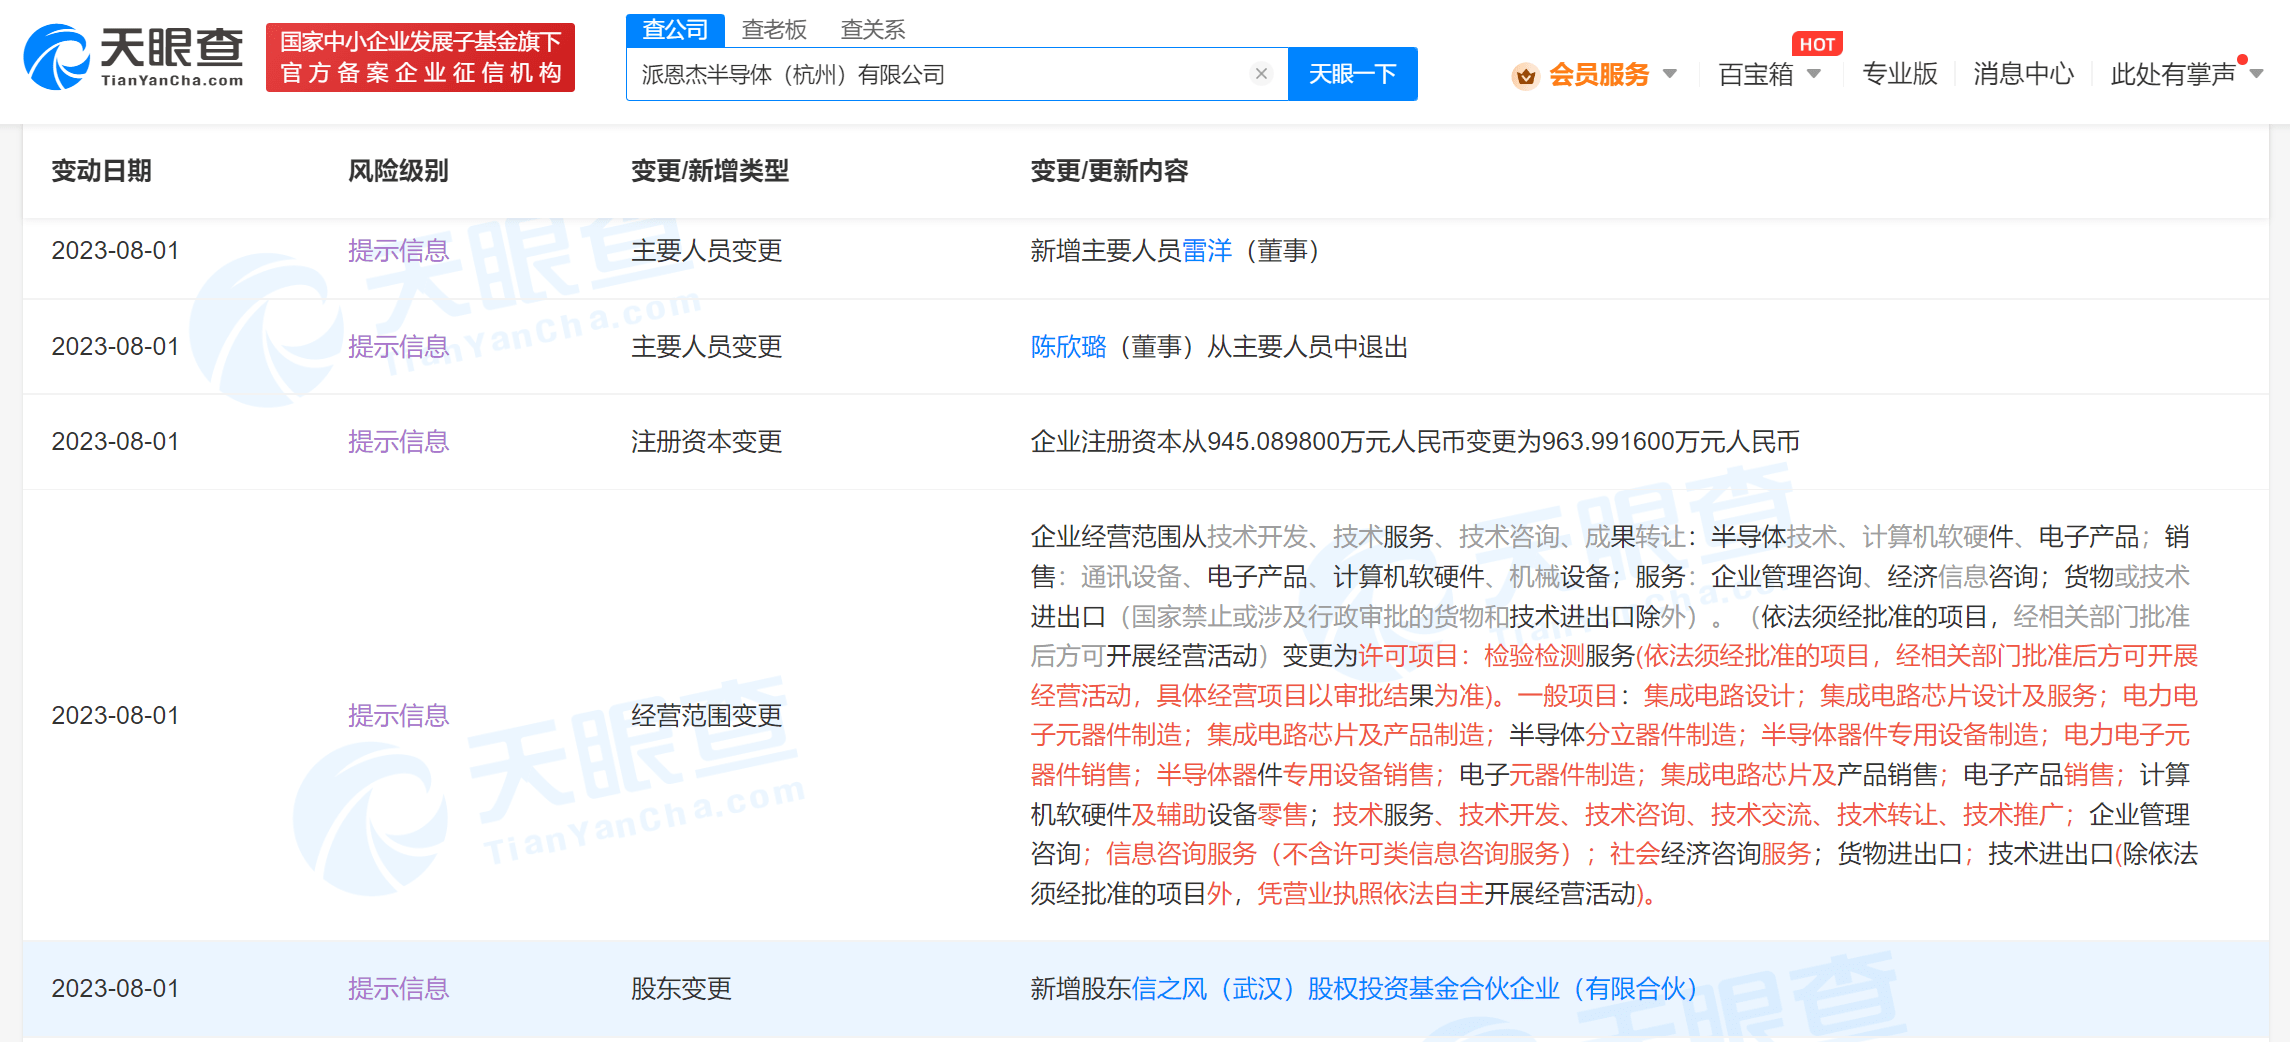Open 会员服务 menu
The width and height of the screenshot is (2290, 1042).
pyautogui.click(x=1599, y=75)
